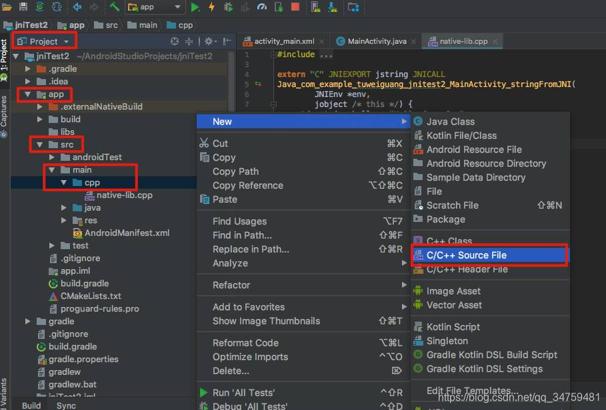Collapse the src folder
Screen dimensions: 606x410
click(x=39, y=145)
